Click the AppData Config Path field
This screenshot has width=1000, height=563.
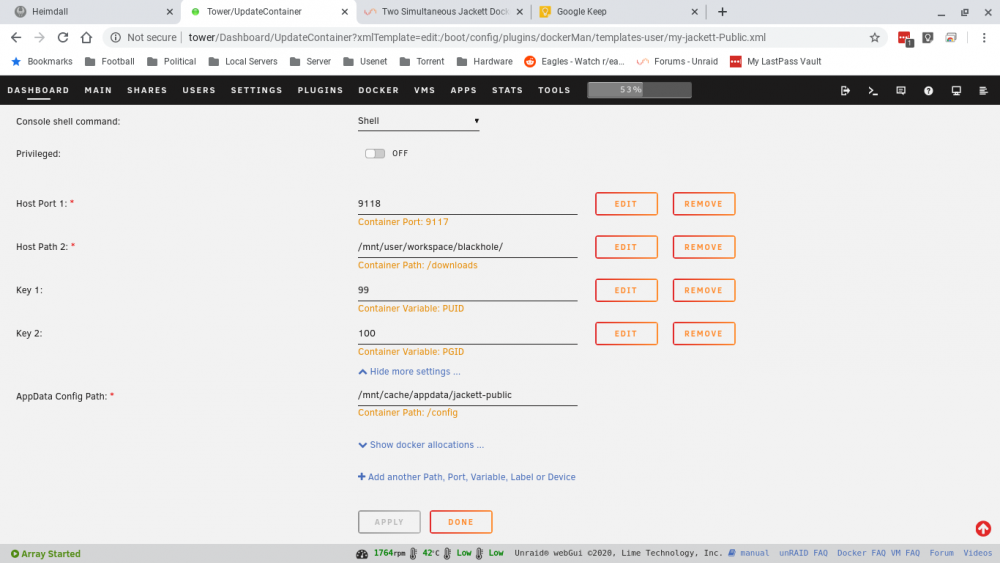tap(467, 395)
